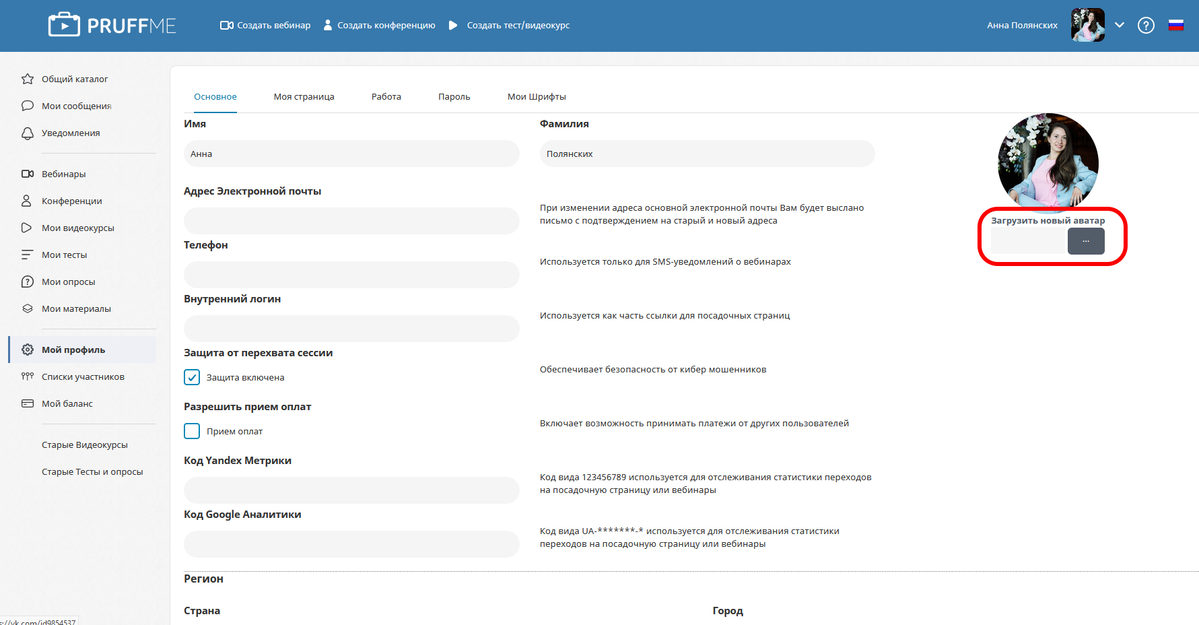The height and width of the screenshot is (625, 1199).
Task: Click the header avatar thumbnail
Action: 1087,25
